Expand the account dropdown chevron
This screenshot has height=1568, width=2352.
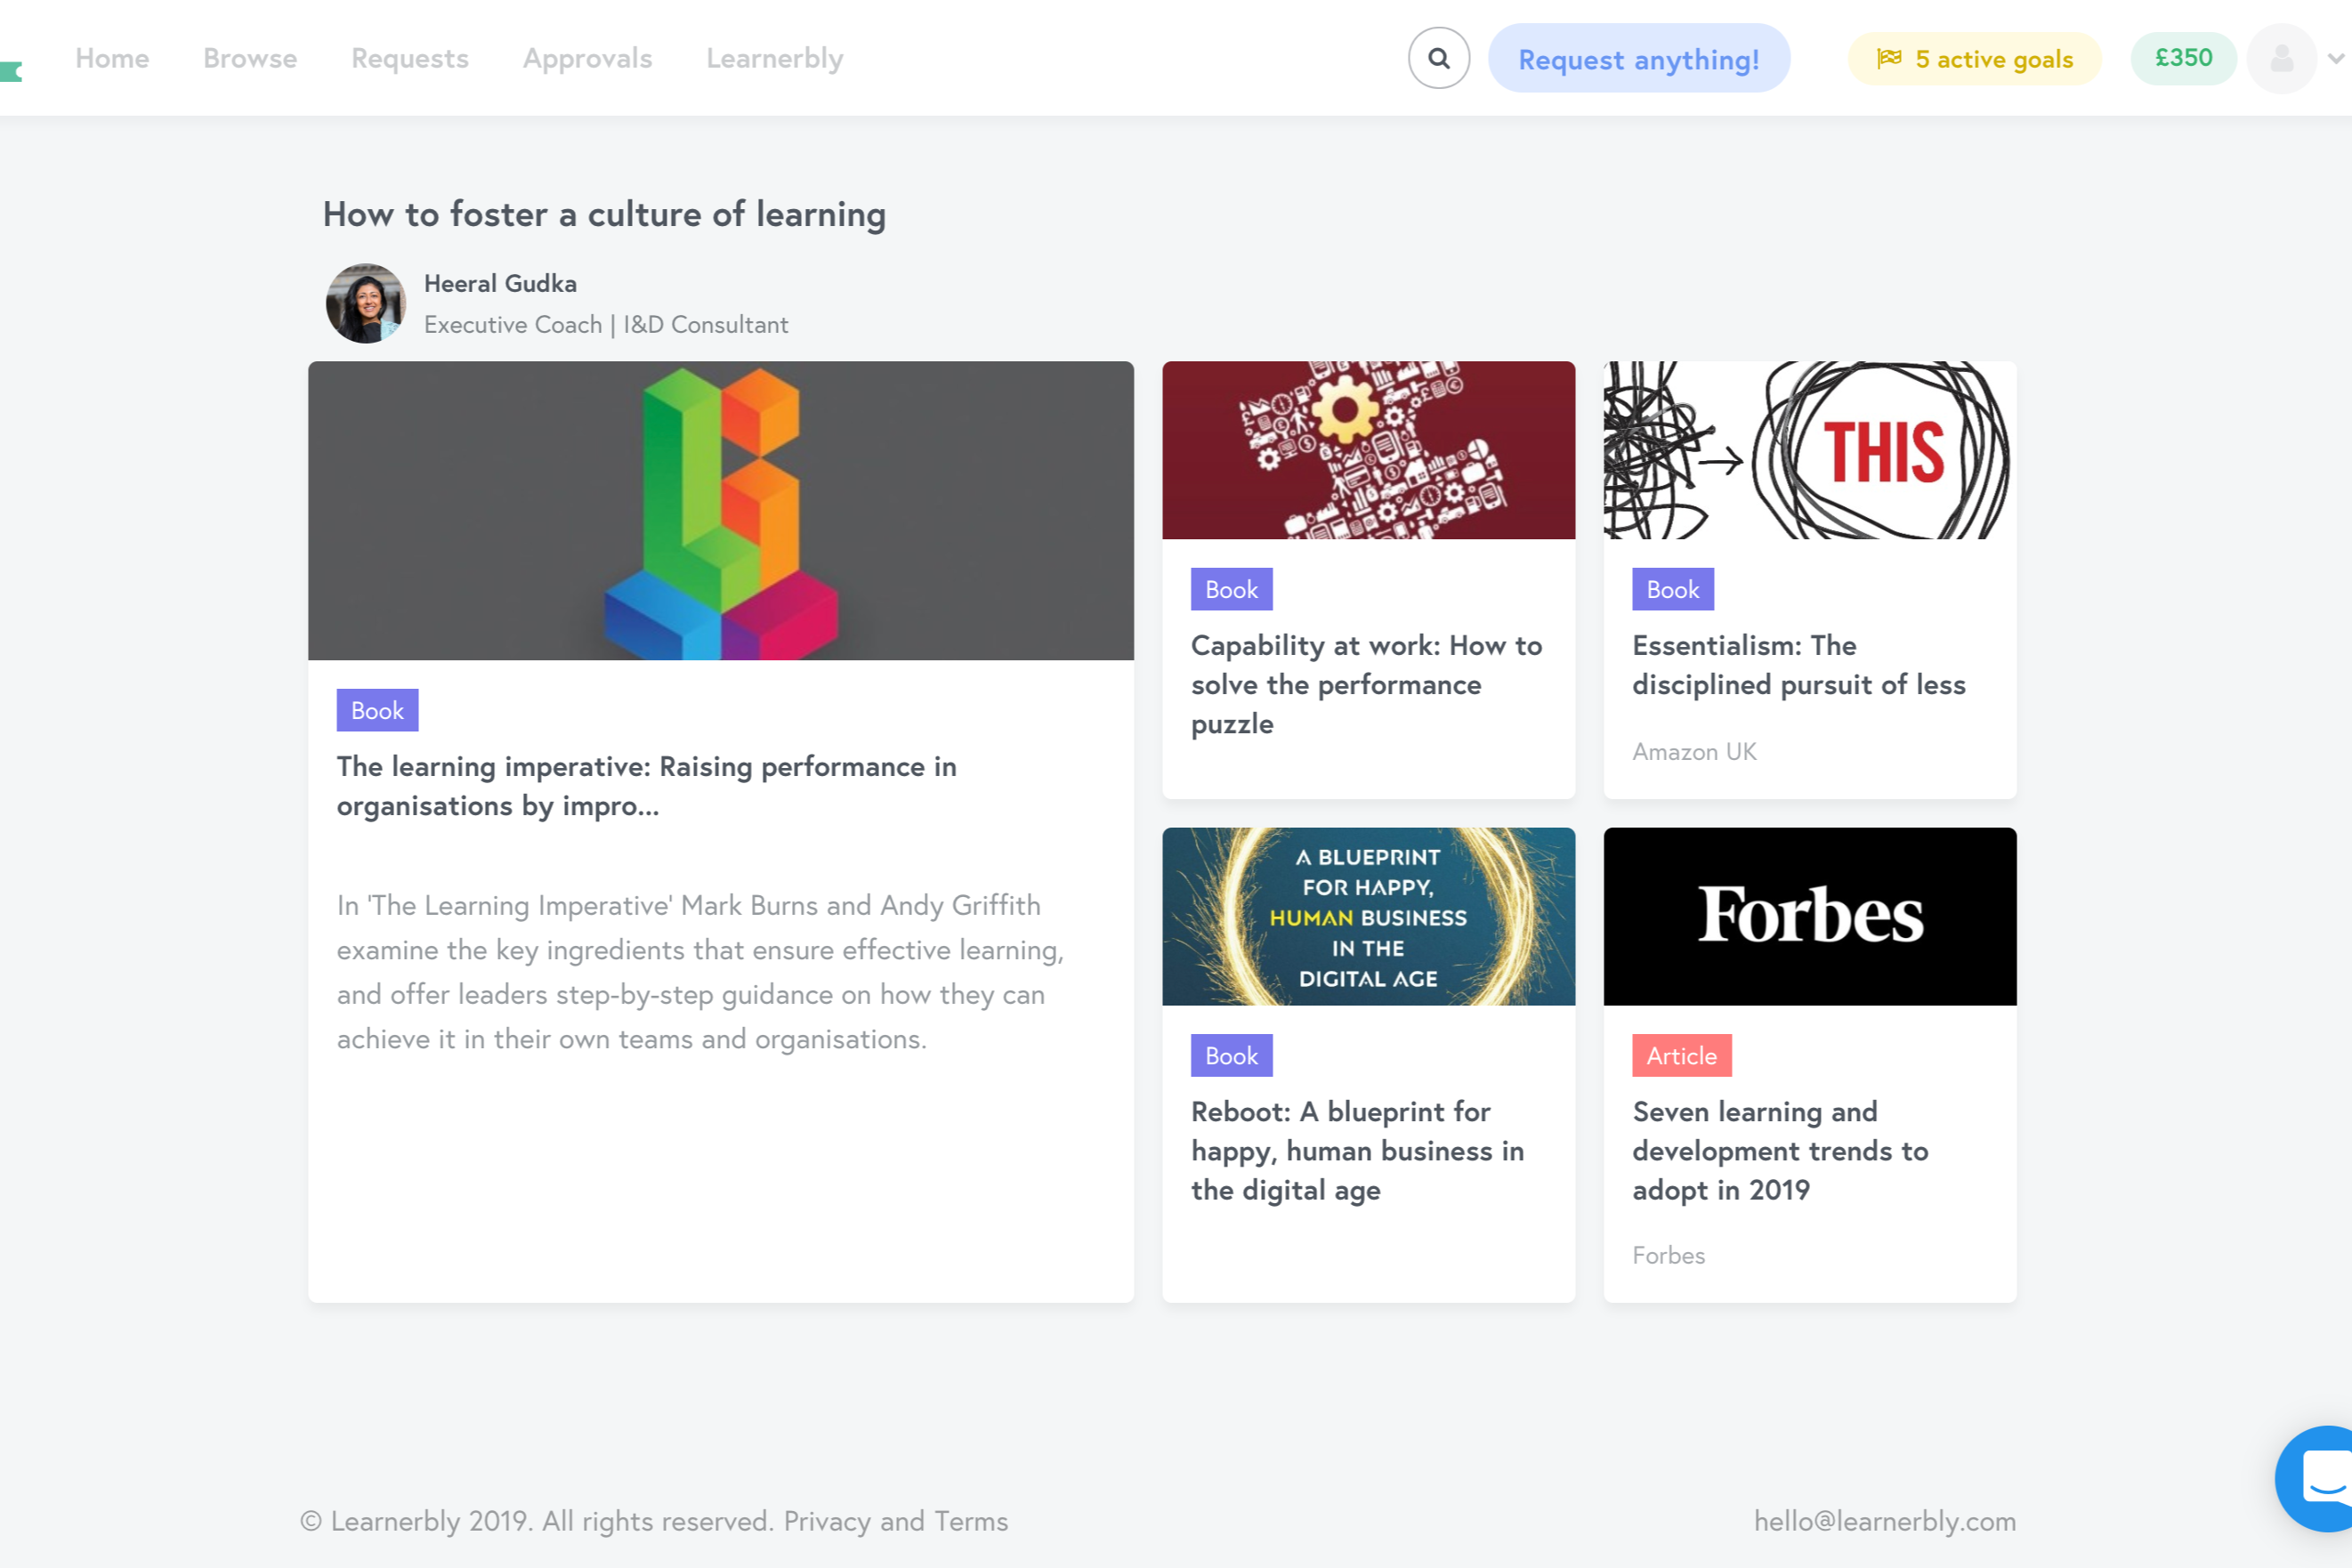coord(2336,58)
